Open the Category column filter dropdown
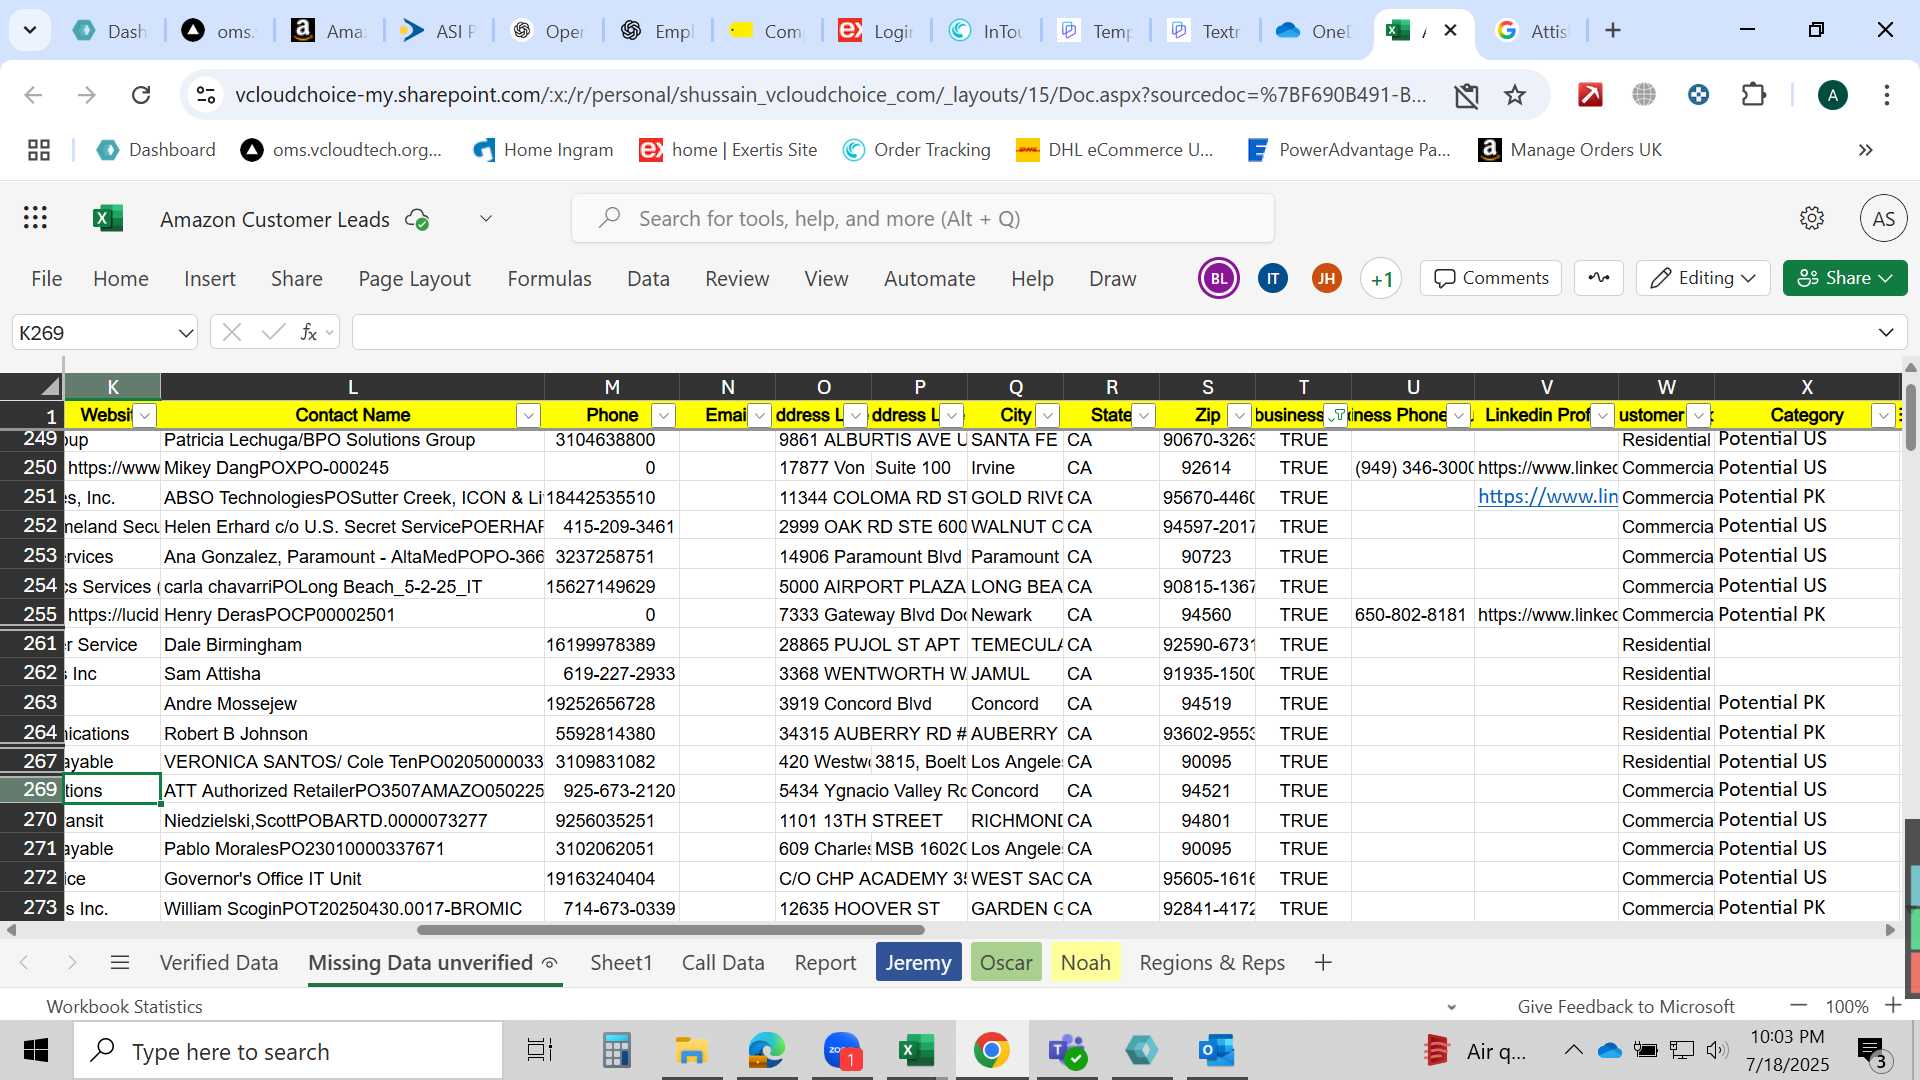Viewport: 1920px width, 1080px height. coord(1884,416)
